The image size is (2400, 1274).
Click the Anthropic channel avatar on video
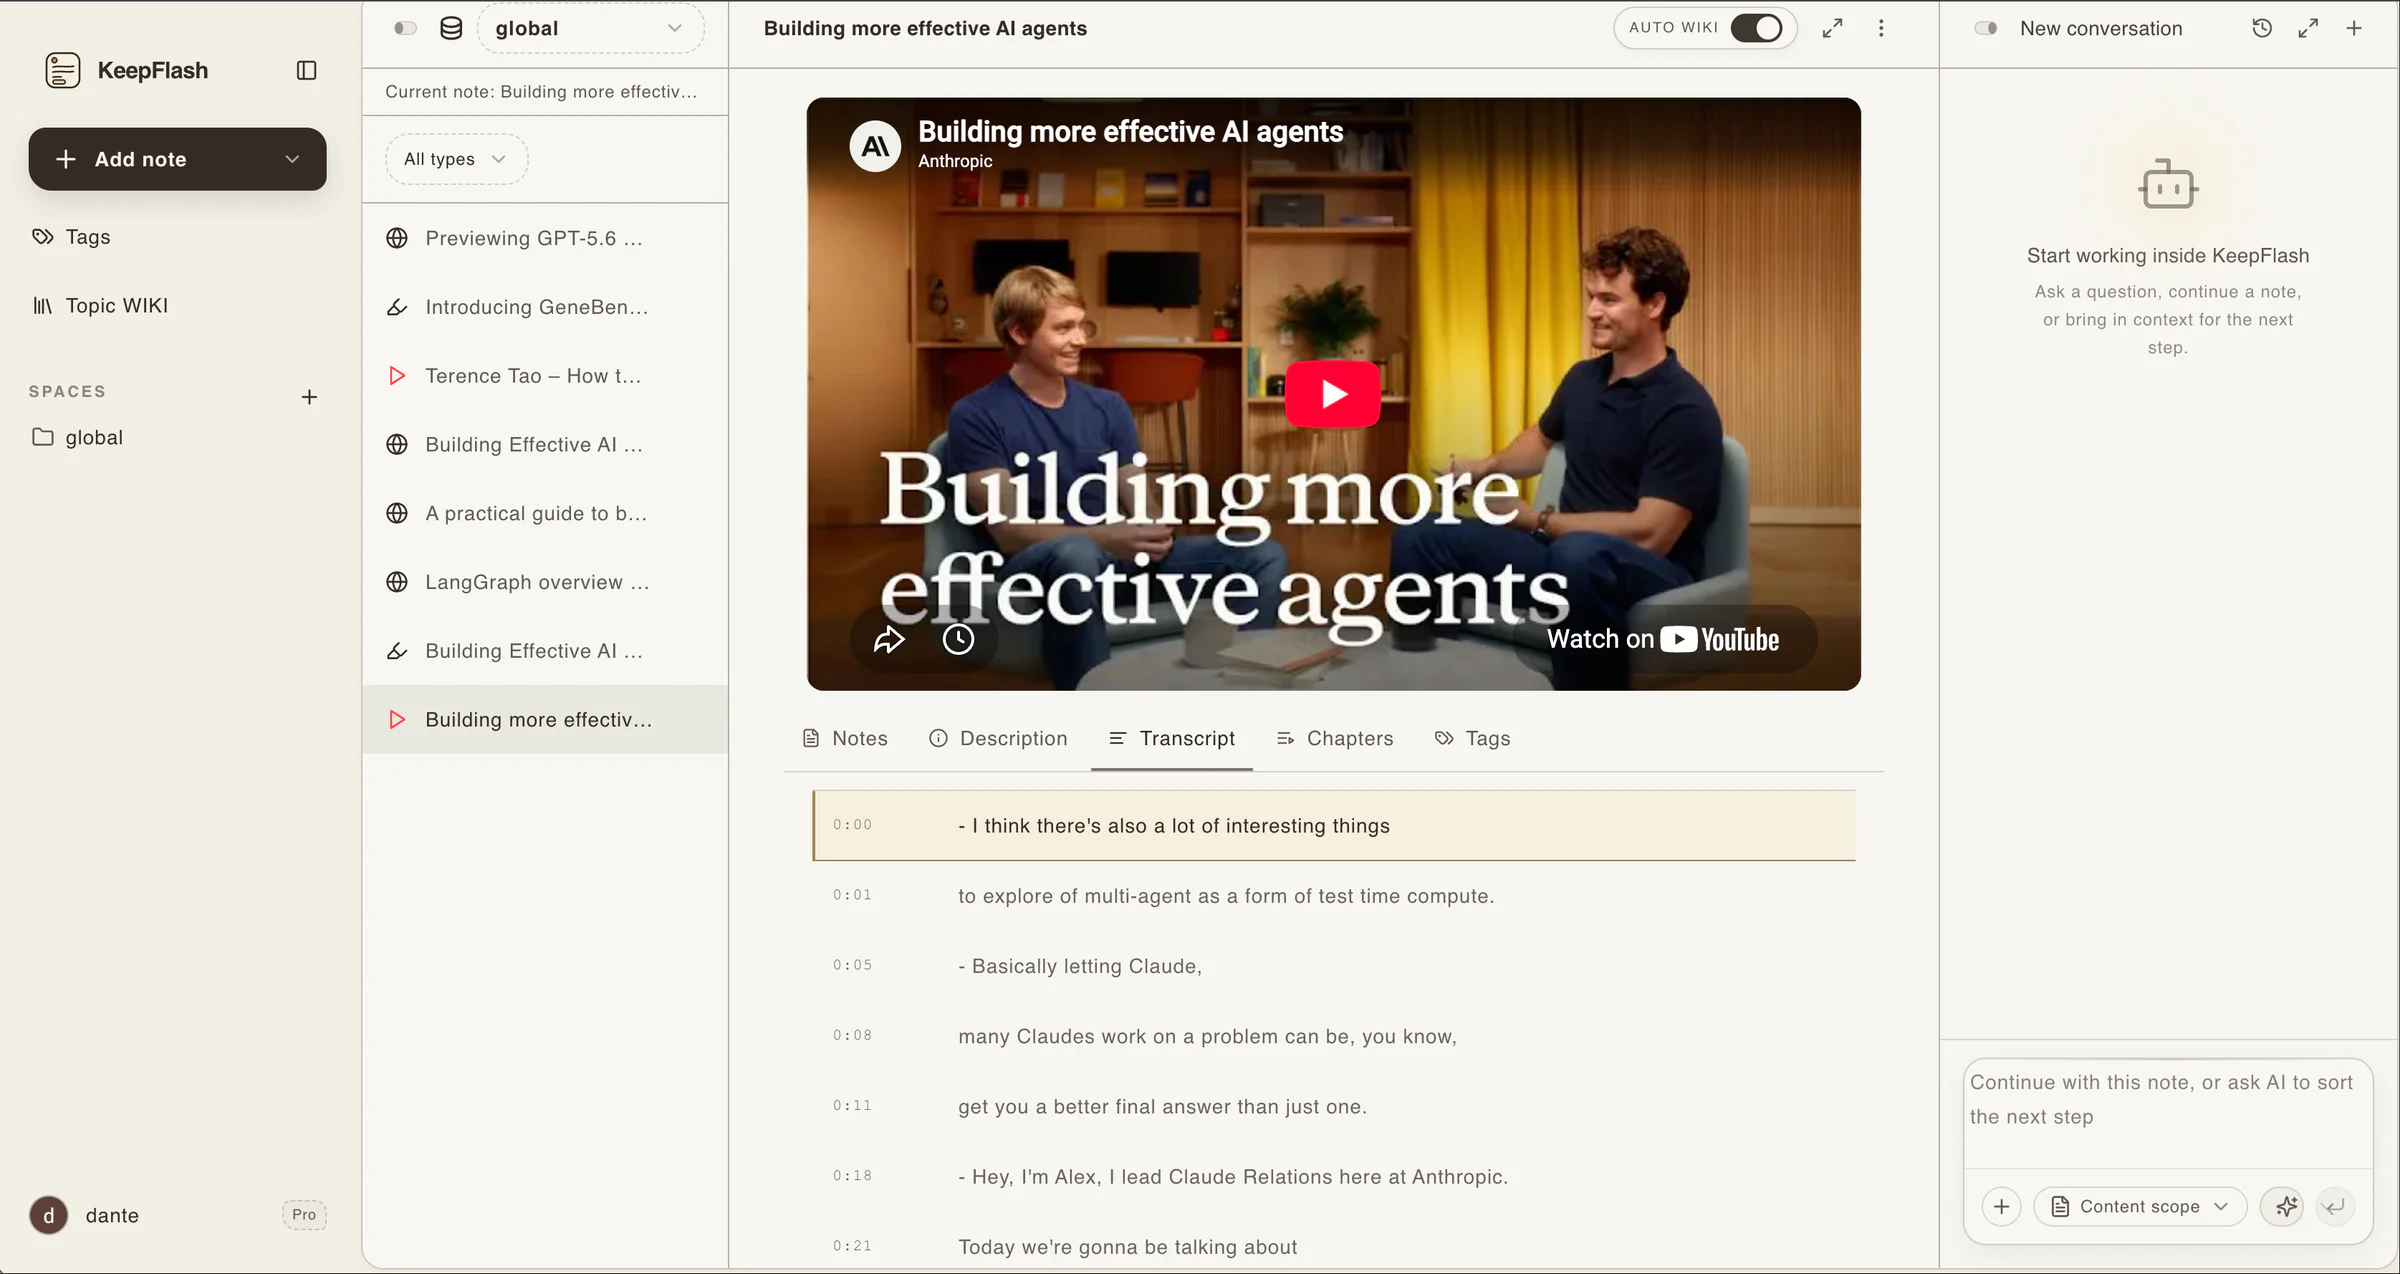coord(875,146)
